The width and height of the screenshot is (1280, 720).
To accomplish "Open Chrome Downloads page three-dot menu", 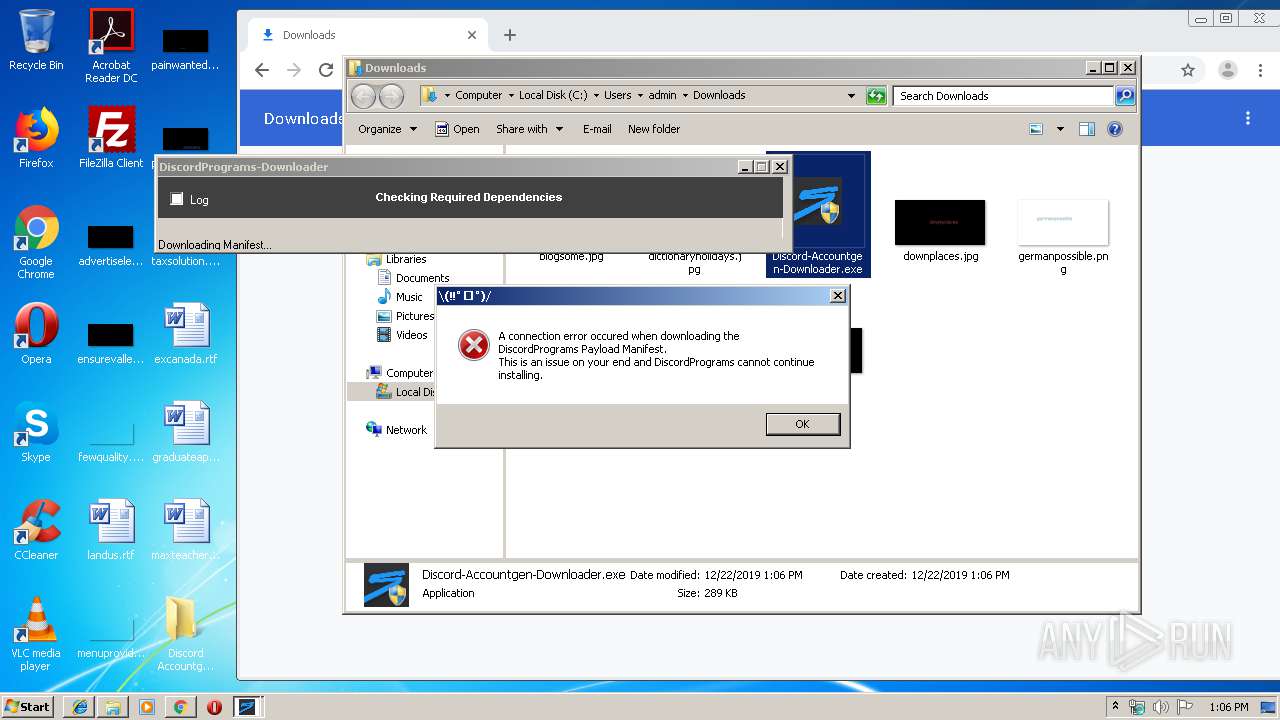I will [1248, 118].
